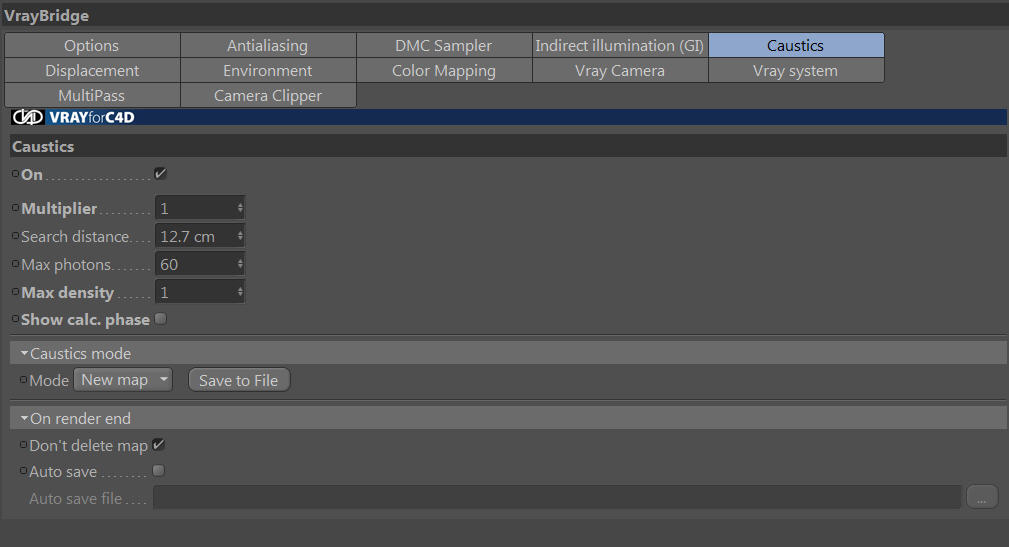The image size is (1009, 547).
Task: Click the Multiplier keyframe dot
Action: [15, 208]
